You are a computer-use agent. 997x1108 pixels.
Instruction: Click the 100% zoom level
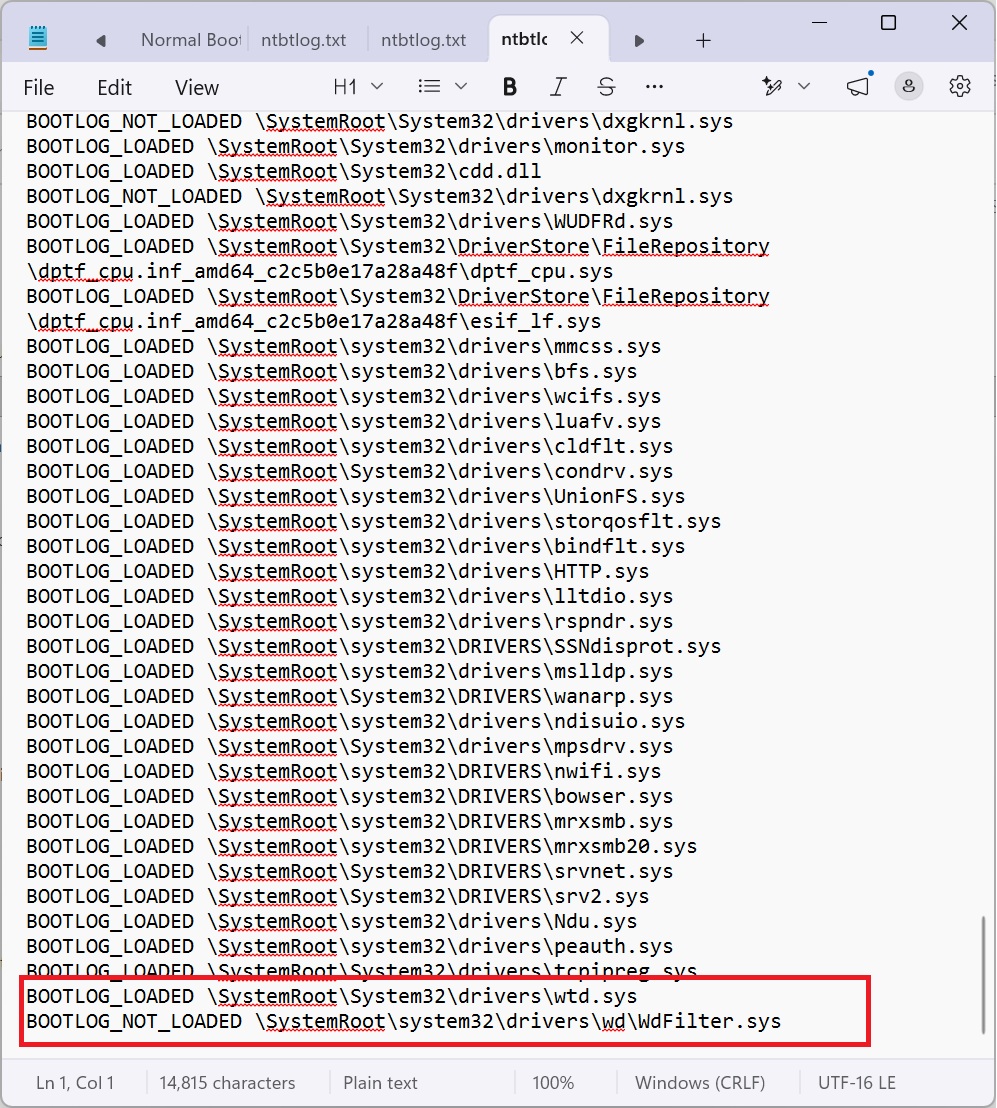pos(553,1083)
